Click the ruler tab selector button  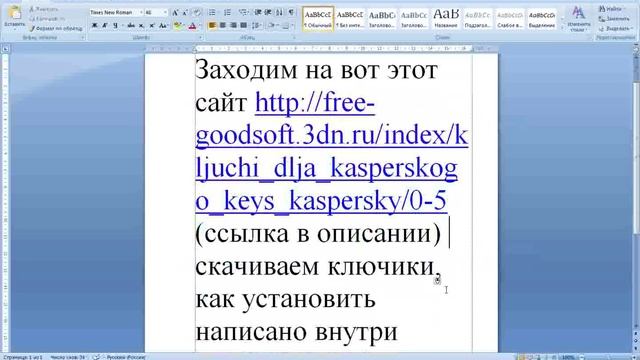(x=5, y=49)
